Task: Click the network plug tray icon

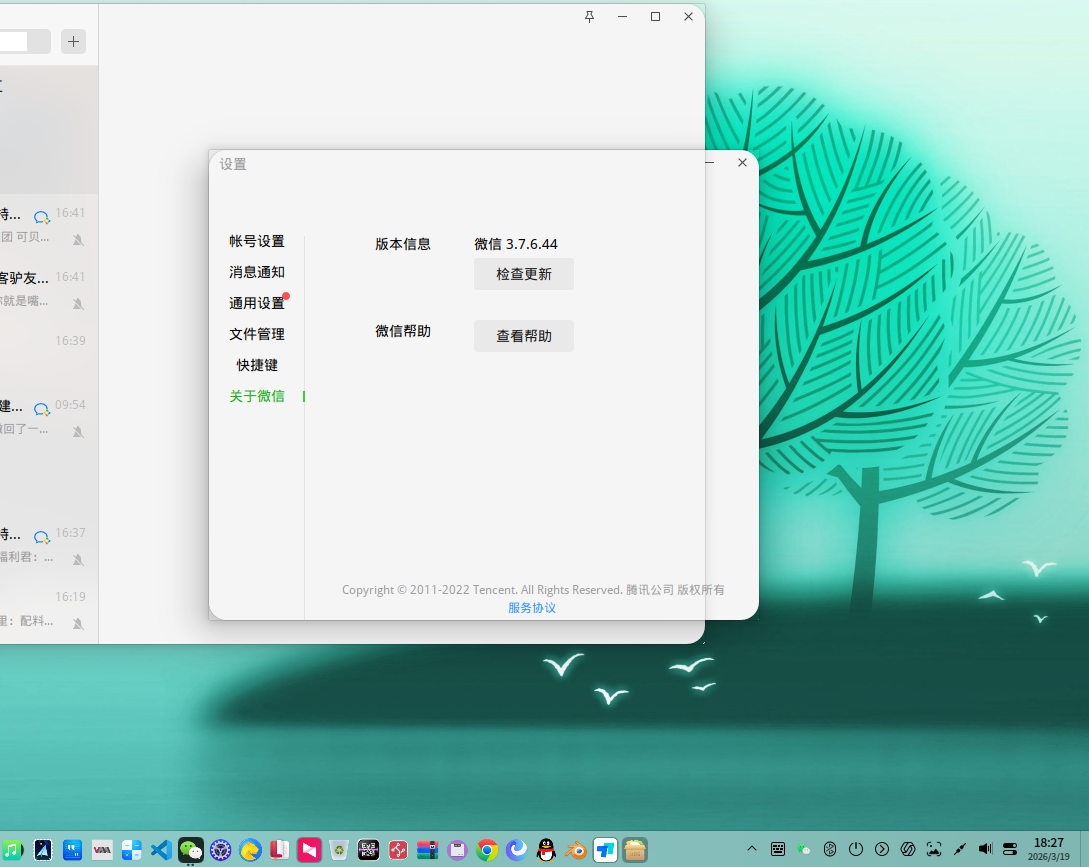Action: (x=960, y=849)
